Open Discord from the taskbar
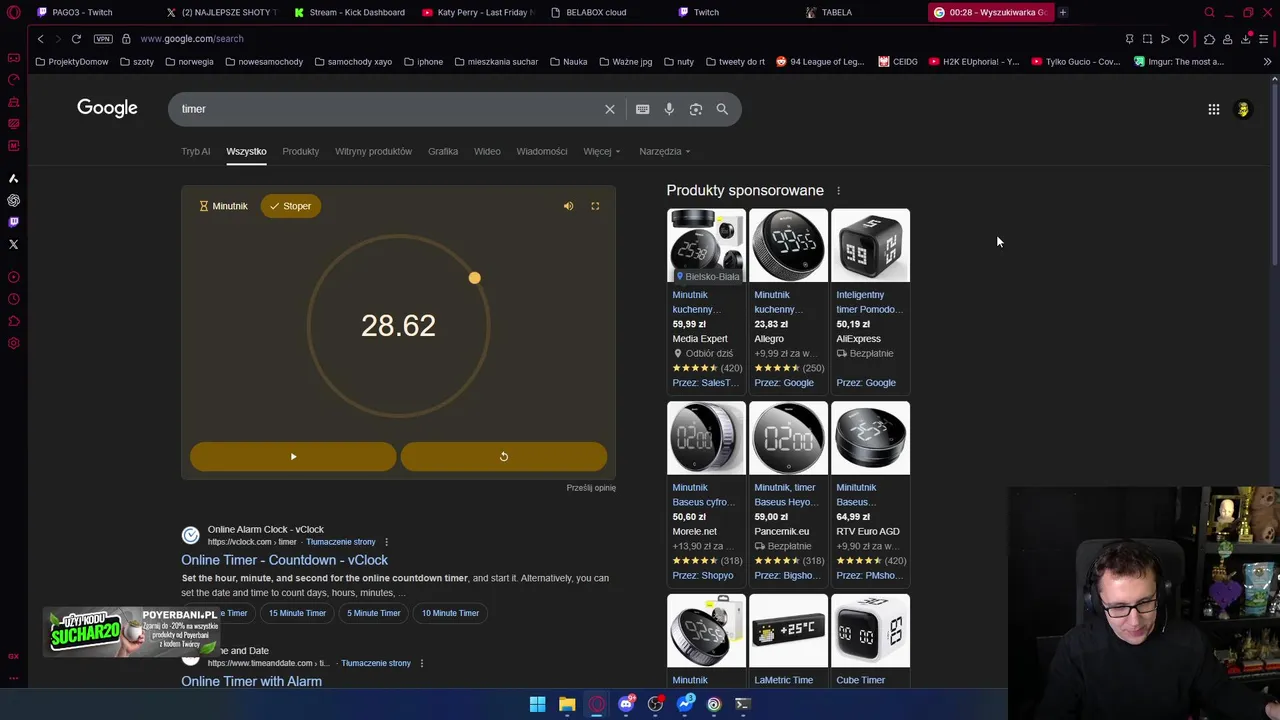The width and height of the screenshot is (1280, 720). click(x=626, y=704)
